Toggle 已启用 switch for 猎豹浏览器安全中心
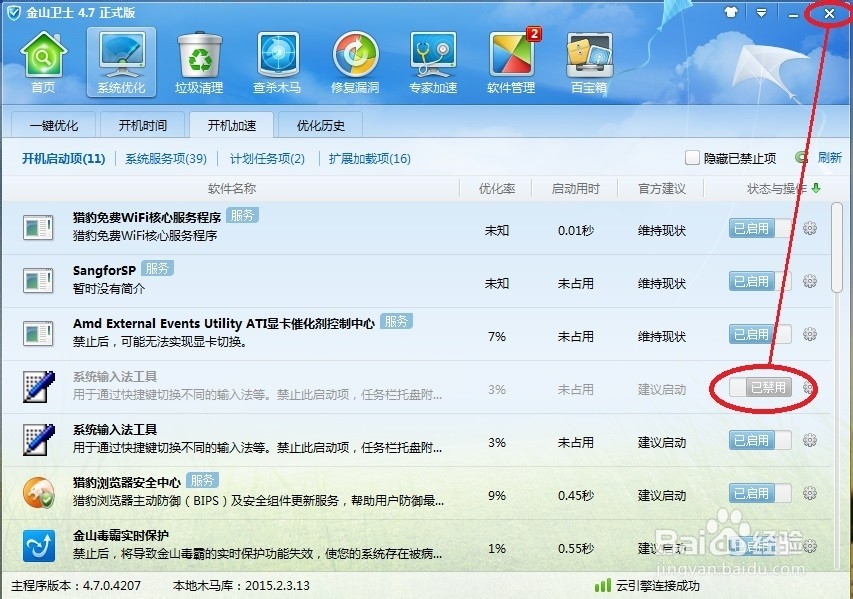This screenshot has height=599, width=853. tap(760, 493)
